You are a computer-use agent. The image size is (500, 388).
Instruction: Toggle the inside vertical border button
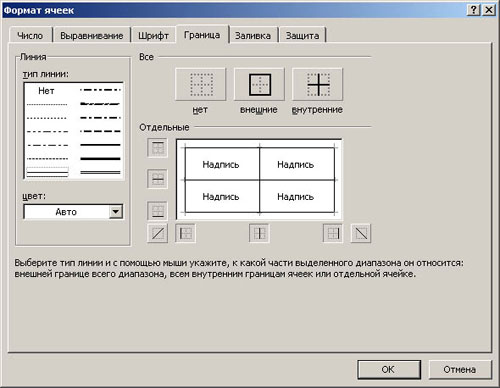click(259, 233)
